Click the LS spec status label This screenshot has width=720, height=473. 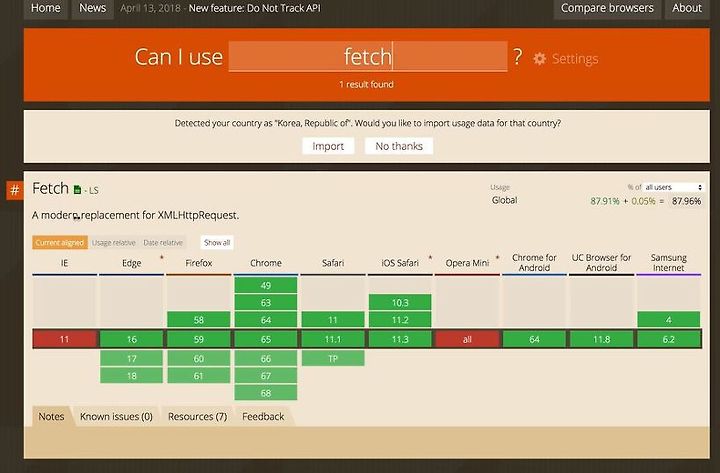[94, 191]
